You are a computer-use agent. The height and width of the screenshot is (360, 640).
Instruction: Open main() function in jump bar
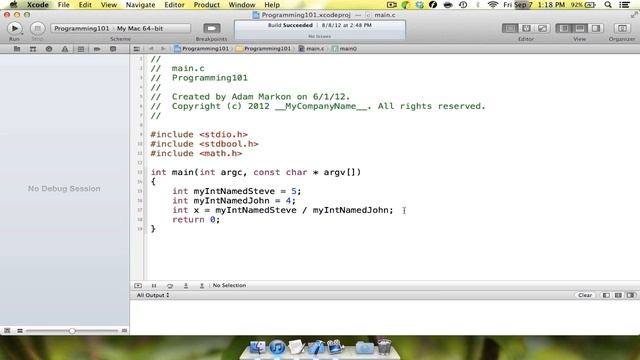tap(344, 49)
